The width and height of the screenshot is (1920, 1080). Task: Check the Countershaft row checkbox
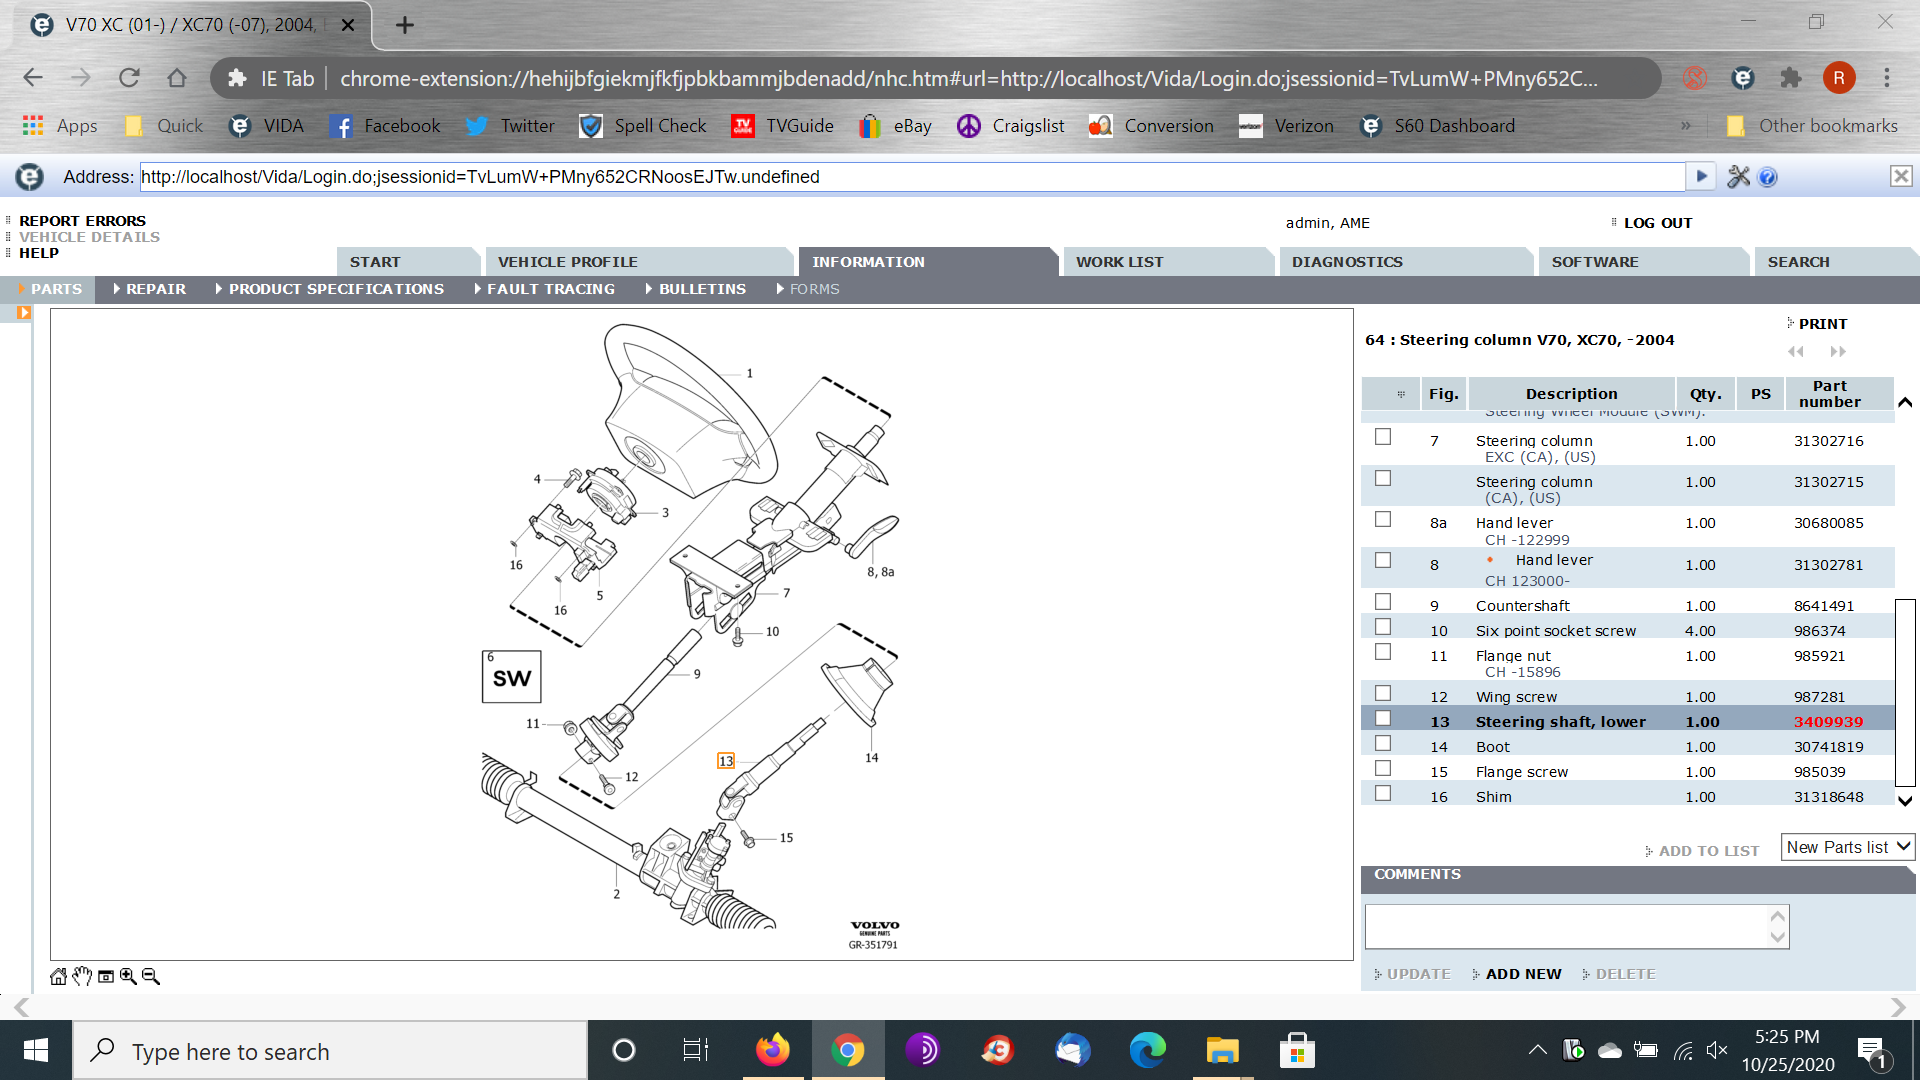click(x=1383, y=602)
